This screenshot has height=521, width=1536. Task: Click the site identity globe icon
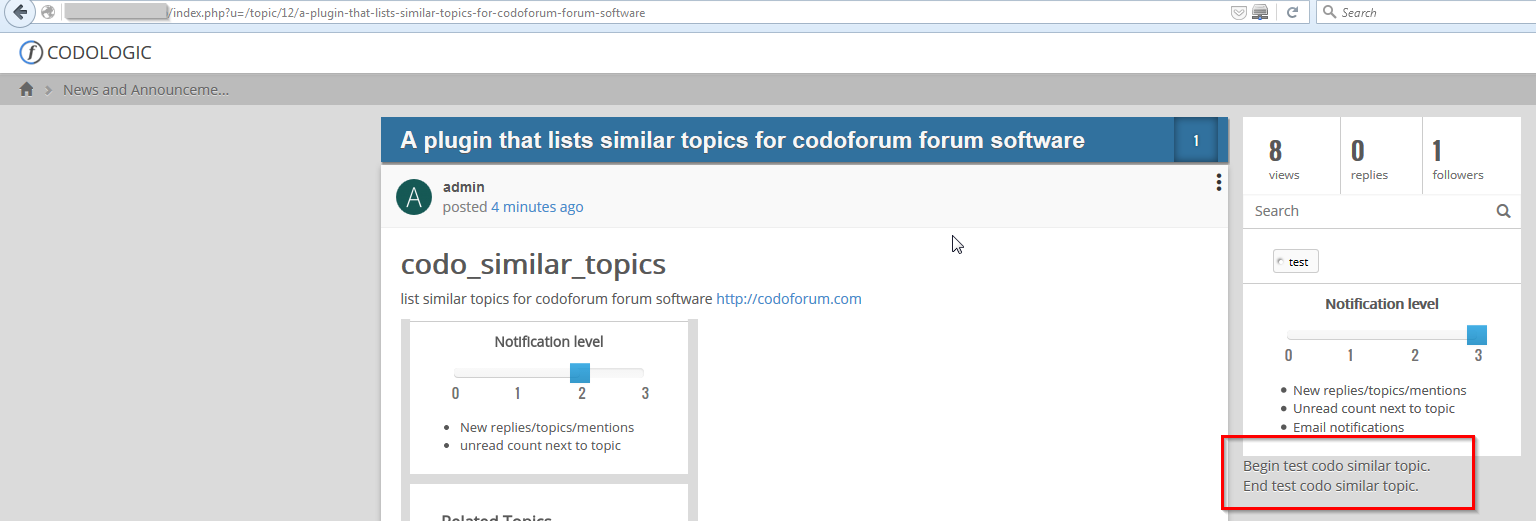[x=48, y=13]
